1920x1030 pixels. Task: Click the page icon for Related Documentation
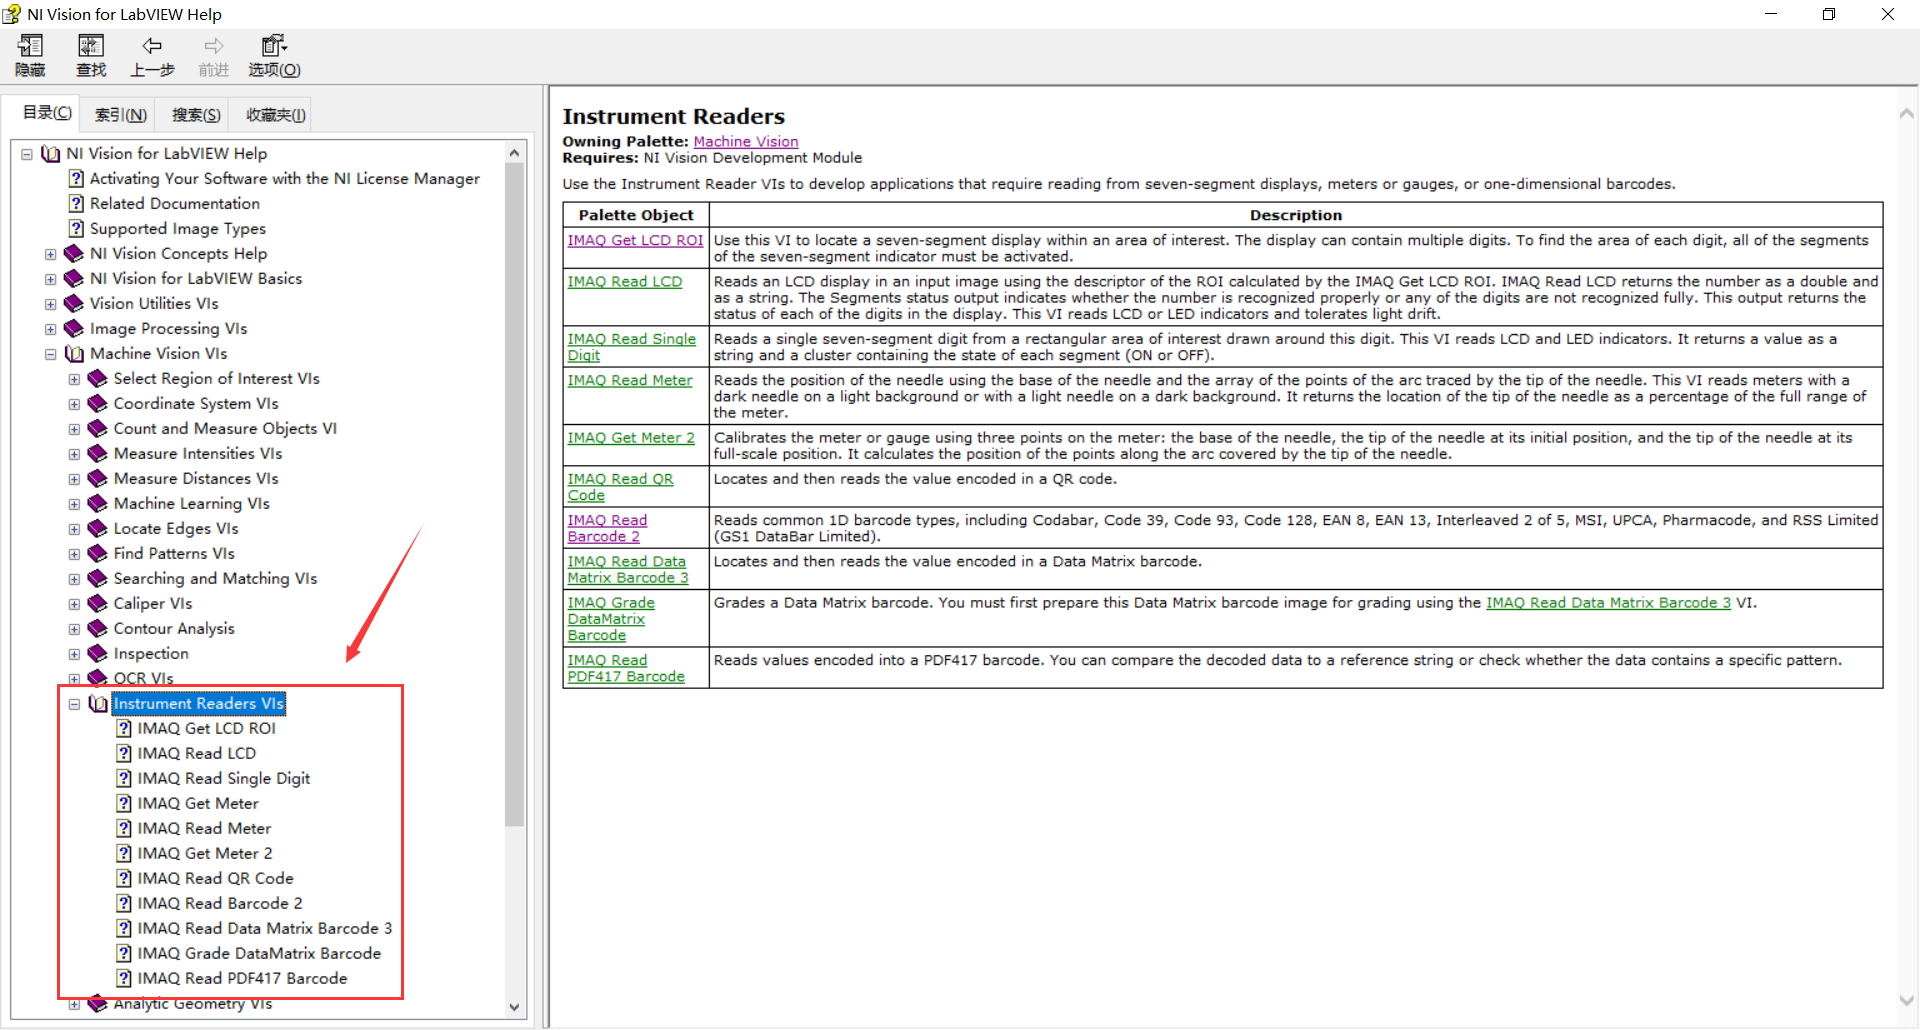coord(76,204)
